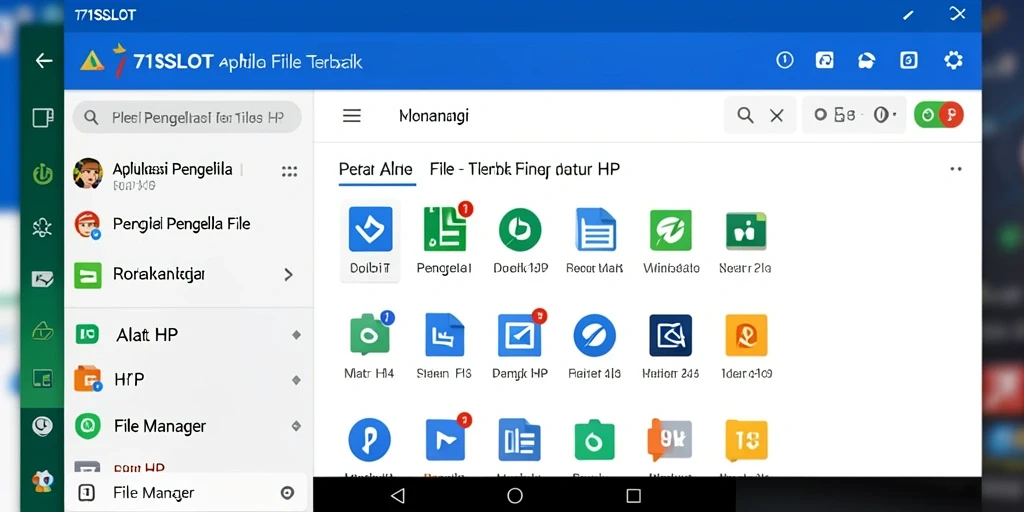
Task: Open the grid dots menu beside Aplulassi Pengelila
Action: (x=289, y=172)
